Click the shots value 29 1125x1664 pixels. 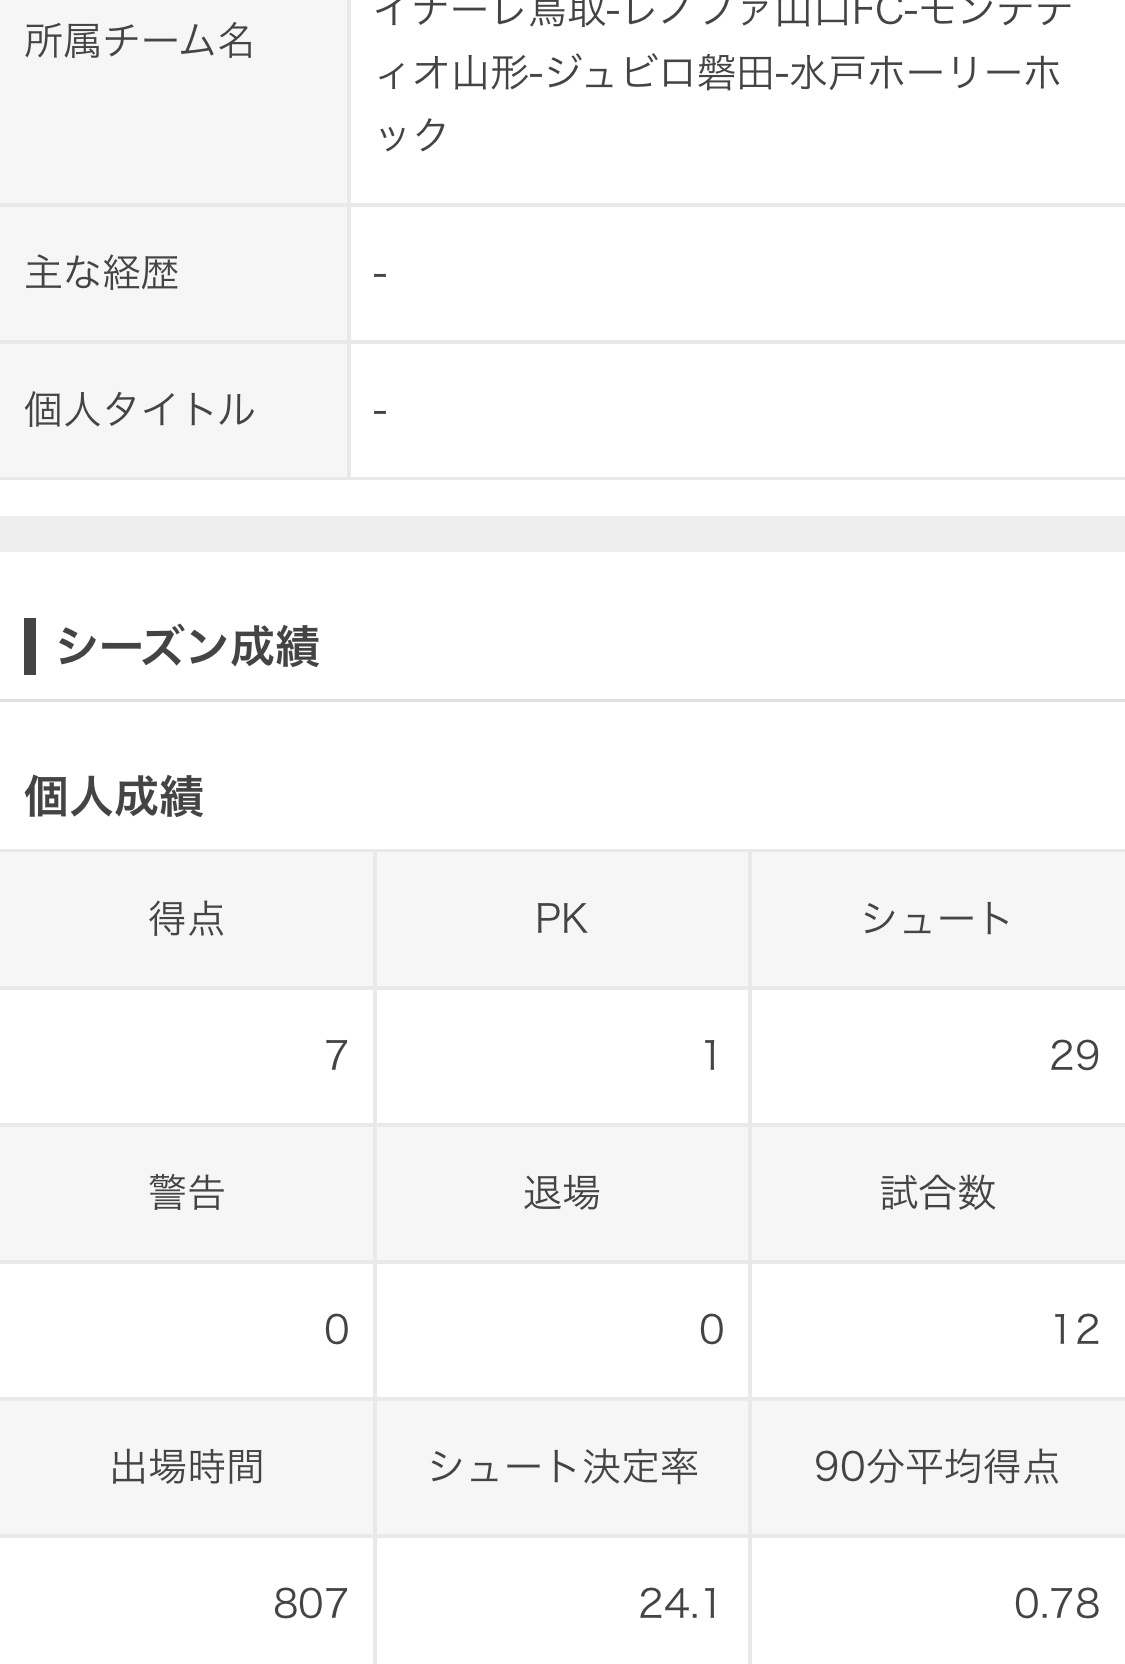click(x=1074, y=1056)
